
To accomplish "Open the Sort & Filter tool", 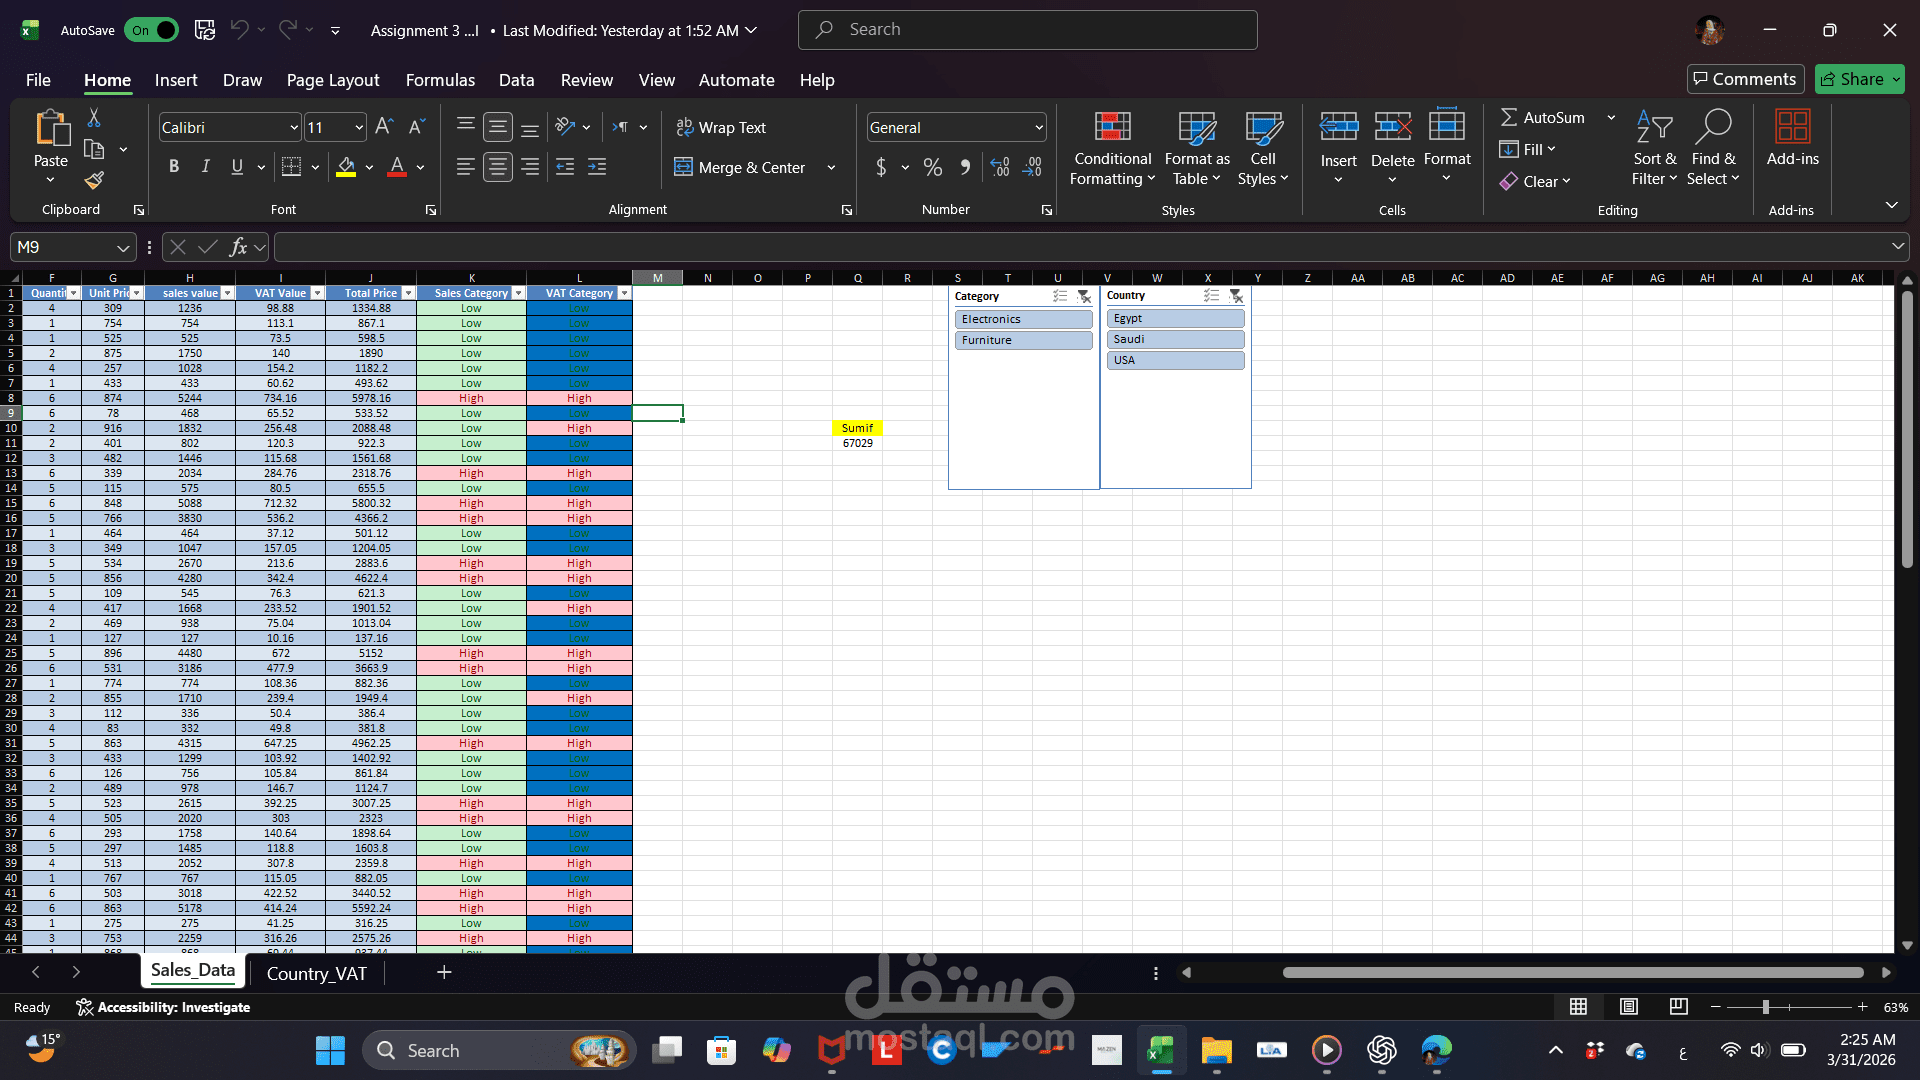I will pos(1654,147).
